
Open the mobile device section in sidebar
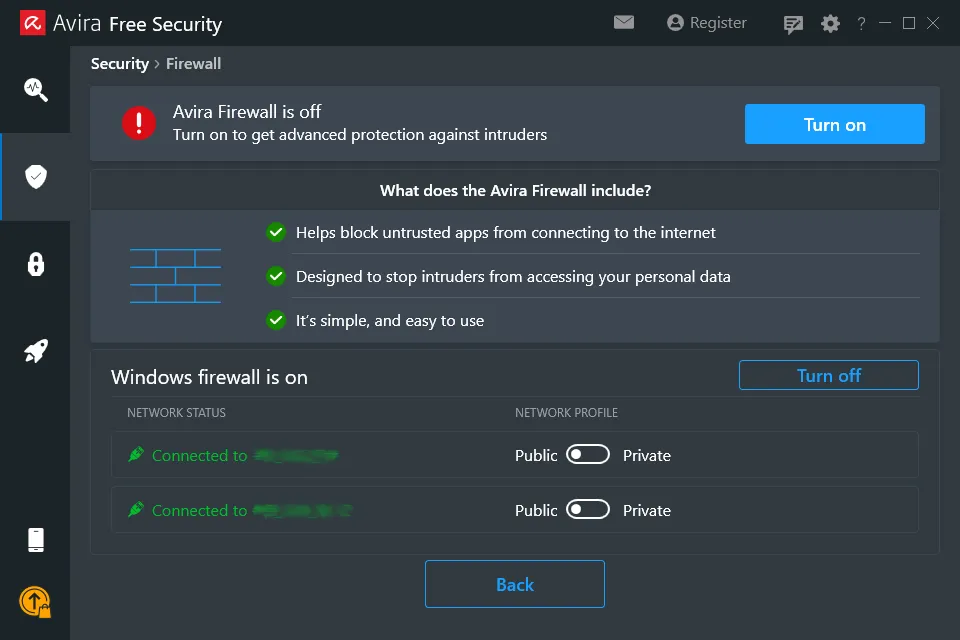36,539
